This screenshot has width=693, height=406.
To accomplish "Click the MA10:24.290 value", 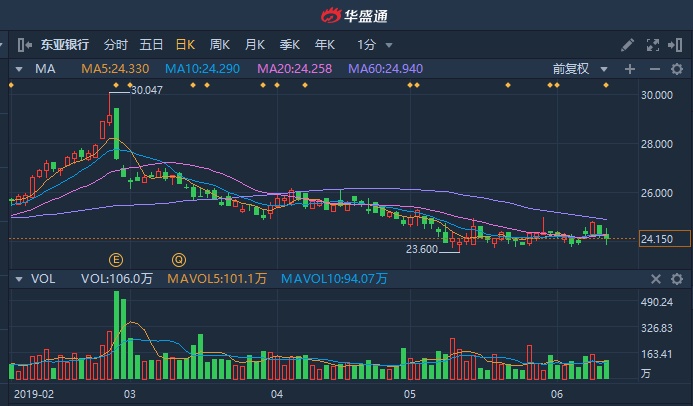I will click(202, 69).
